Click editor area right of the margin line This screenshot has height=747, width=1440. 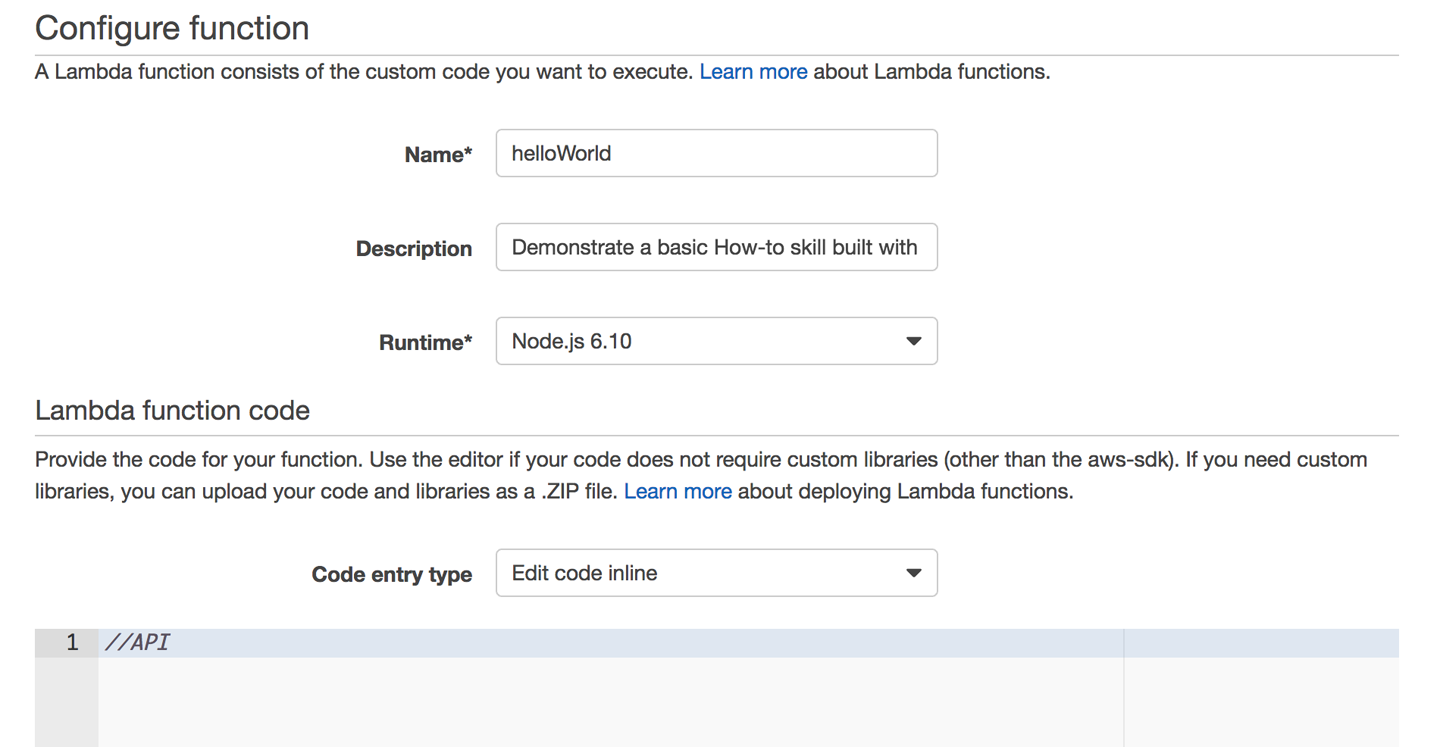click(x=1260, y=700)
